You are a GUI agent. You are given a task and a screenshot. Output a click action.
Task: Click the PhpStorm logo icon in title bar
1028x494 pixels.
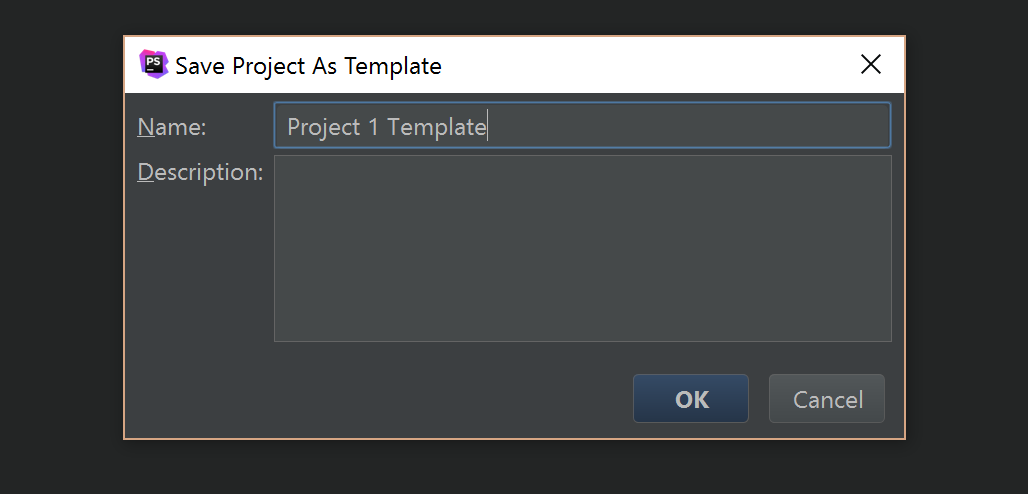[x=153, y=64]
